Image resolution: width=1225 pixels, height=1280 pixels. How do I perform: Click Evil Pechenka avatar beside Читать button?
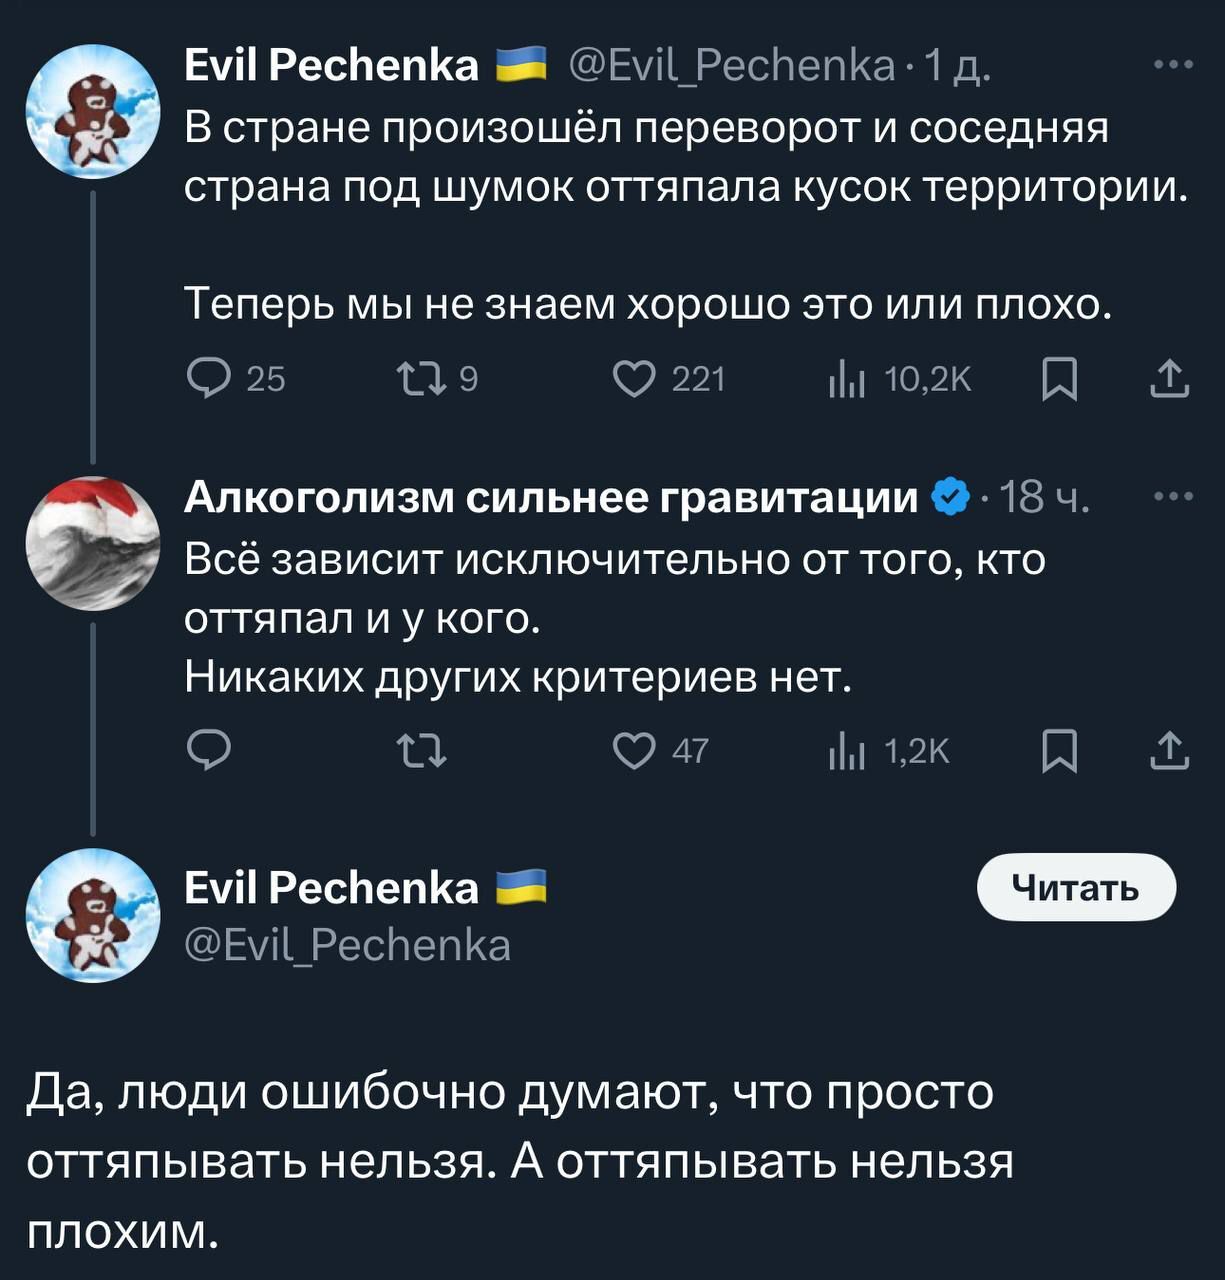(93, 915)
